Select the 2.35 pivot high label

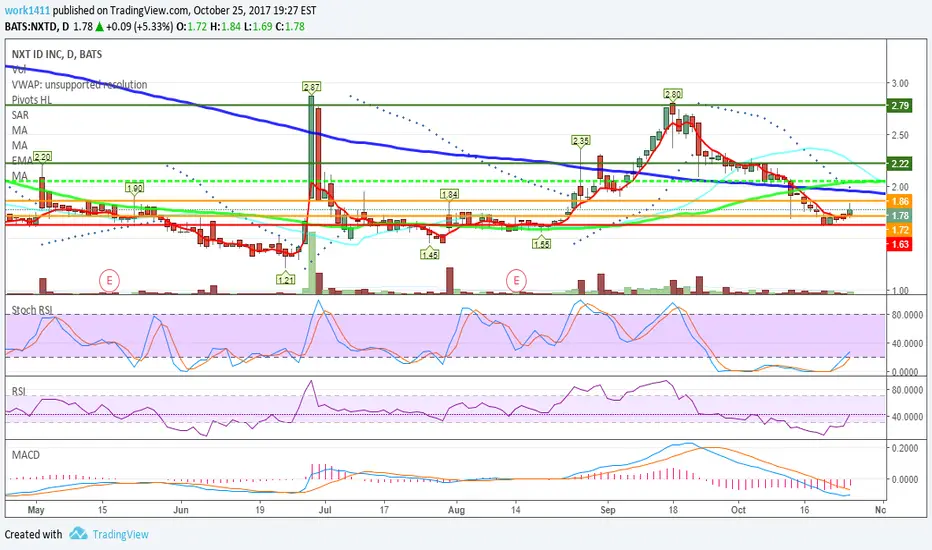pyautogui.click(x=580, y=141)
